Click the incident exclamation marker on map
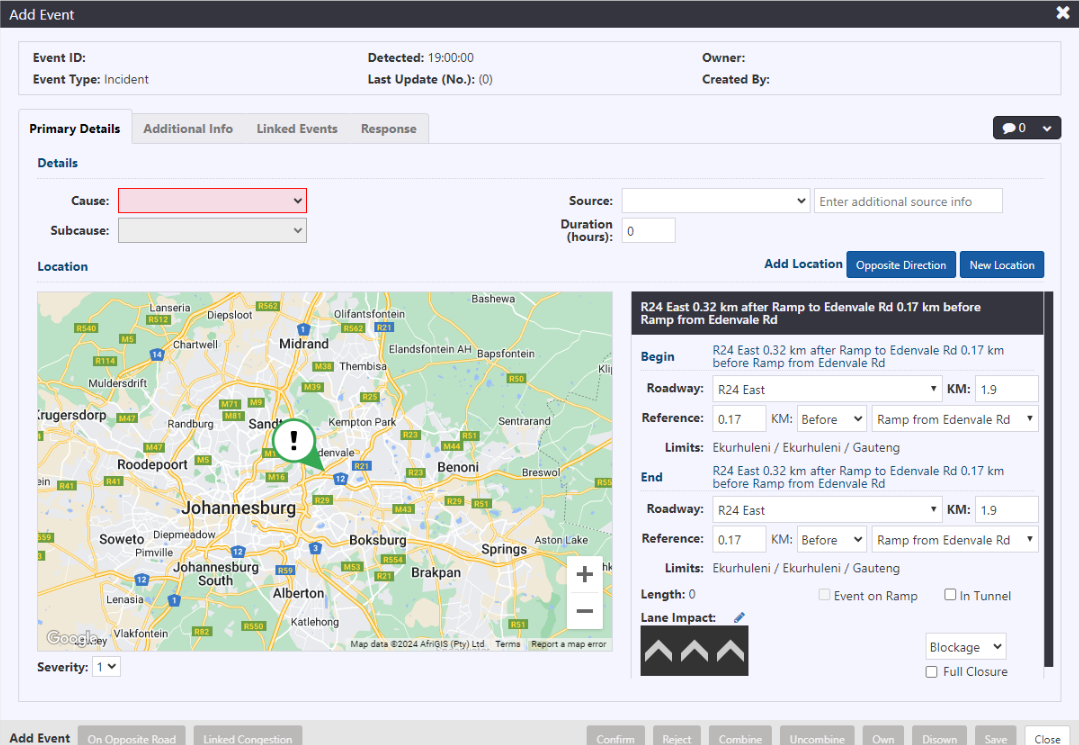This screenshot has height=745, width=1079. [293, 438]
